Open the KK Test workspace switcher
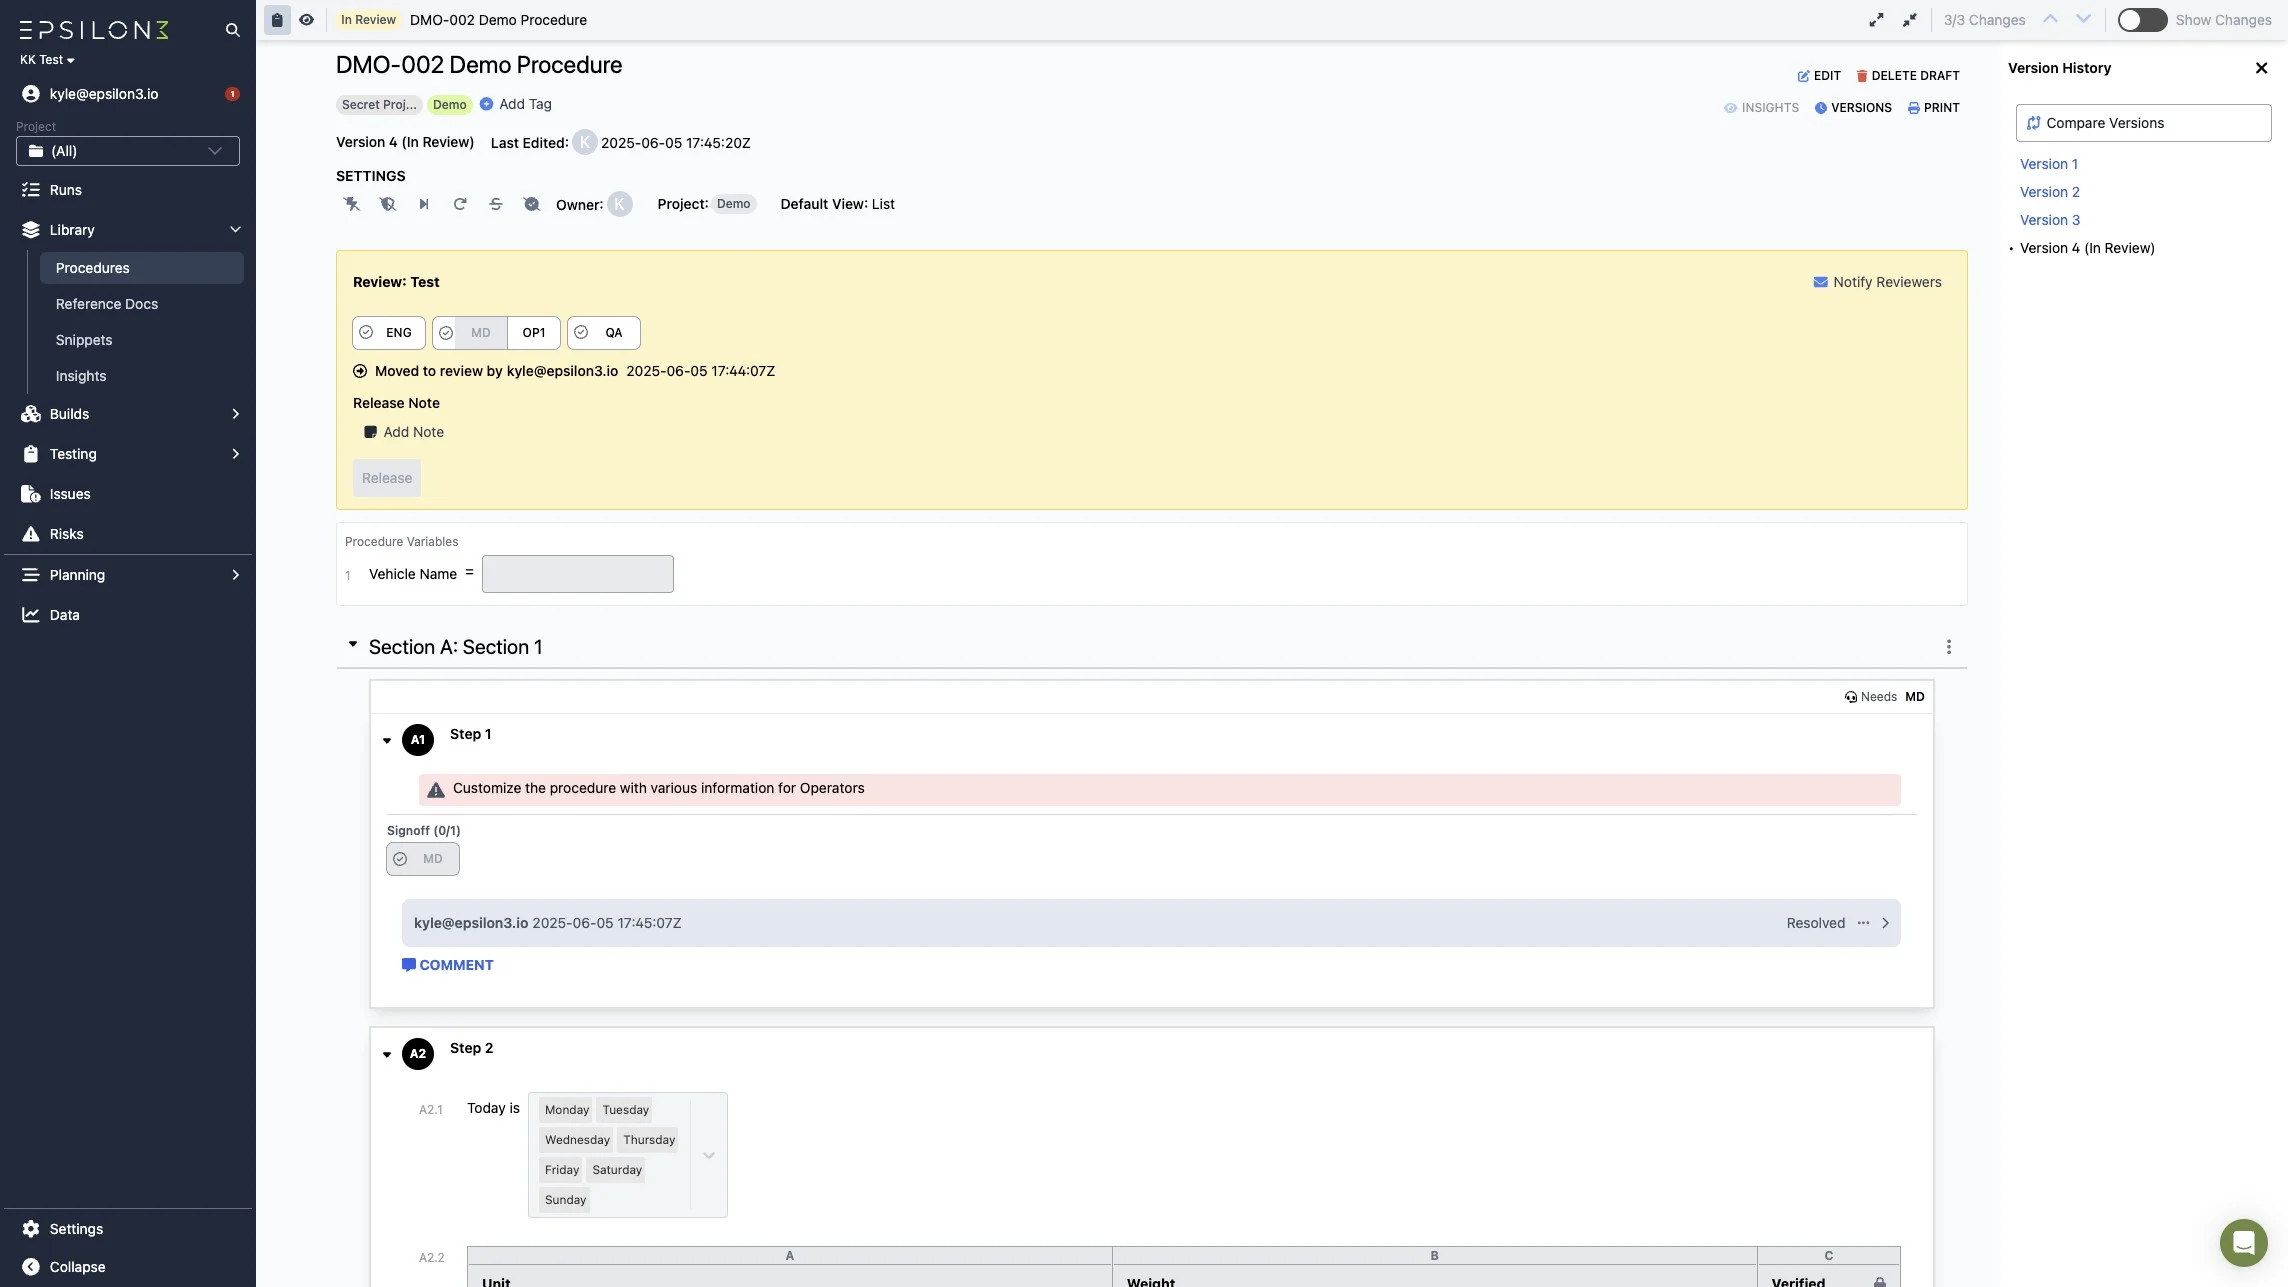 pyautogui.click(x=47, y=60)
